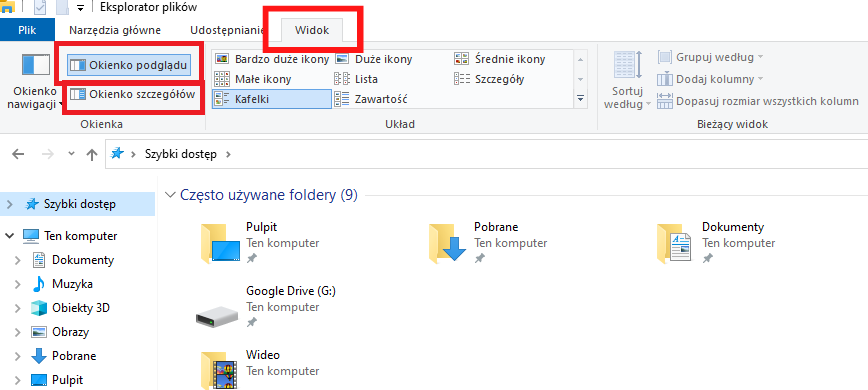Open the Plik menu tab

click(27, 30)
